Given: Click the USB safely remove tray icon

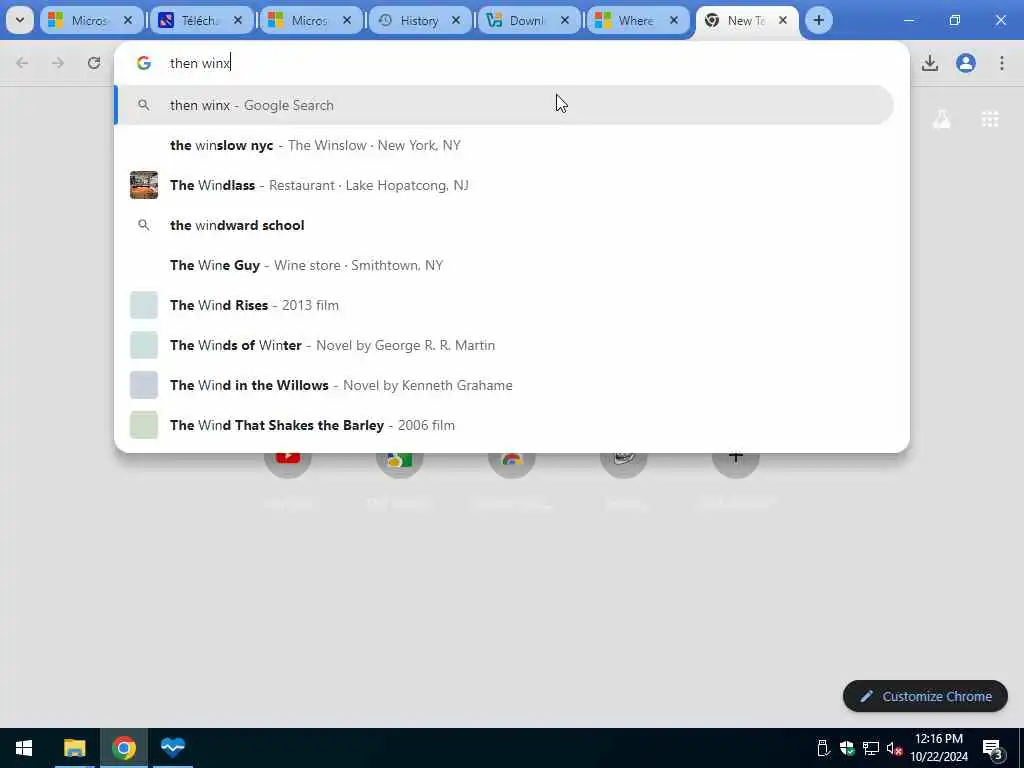Looking at the screenshot, I should pyautogui.click(x=823, y=748).
